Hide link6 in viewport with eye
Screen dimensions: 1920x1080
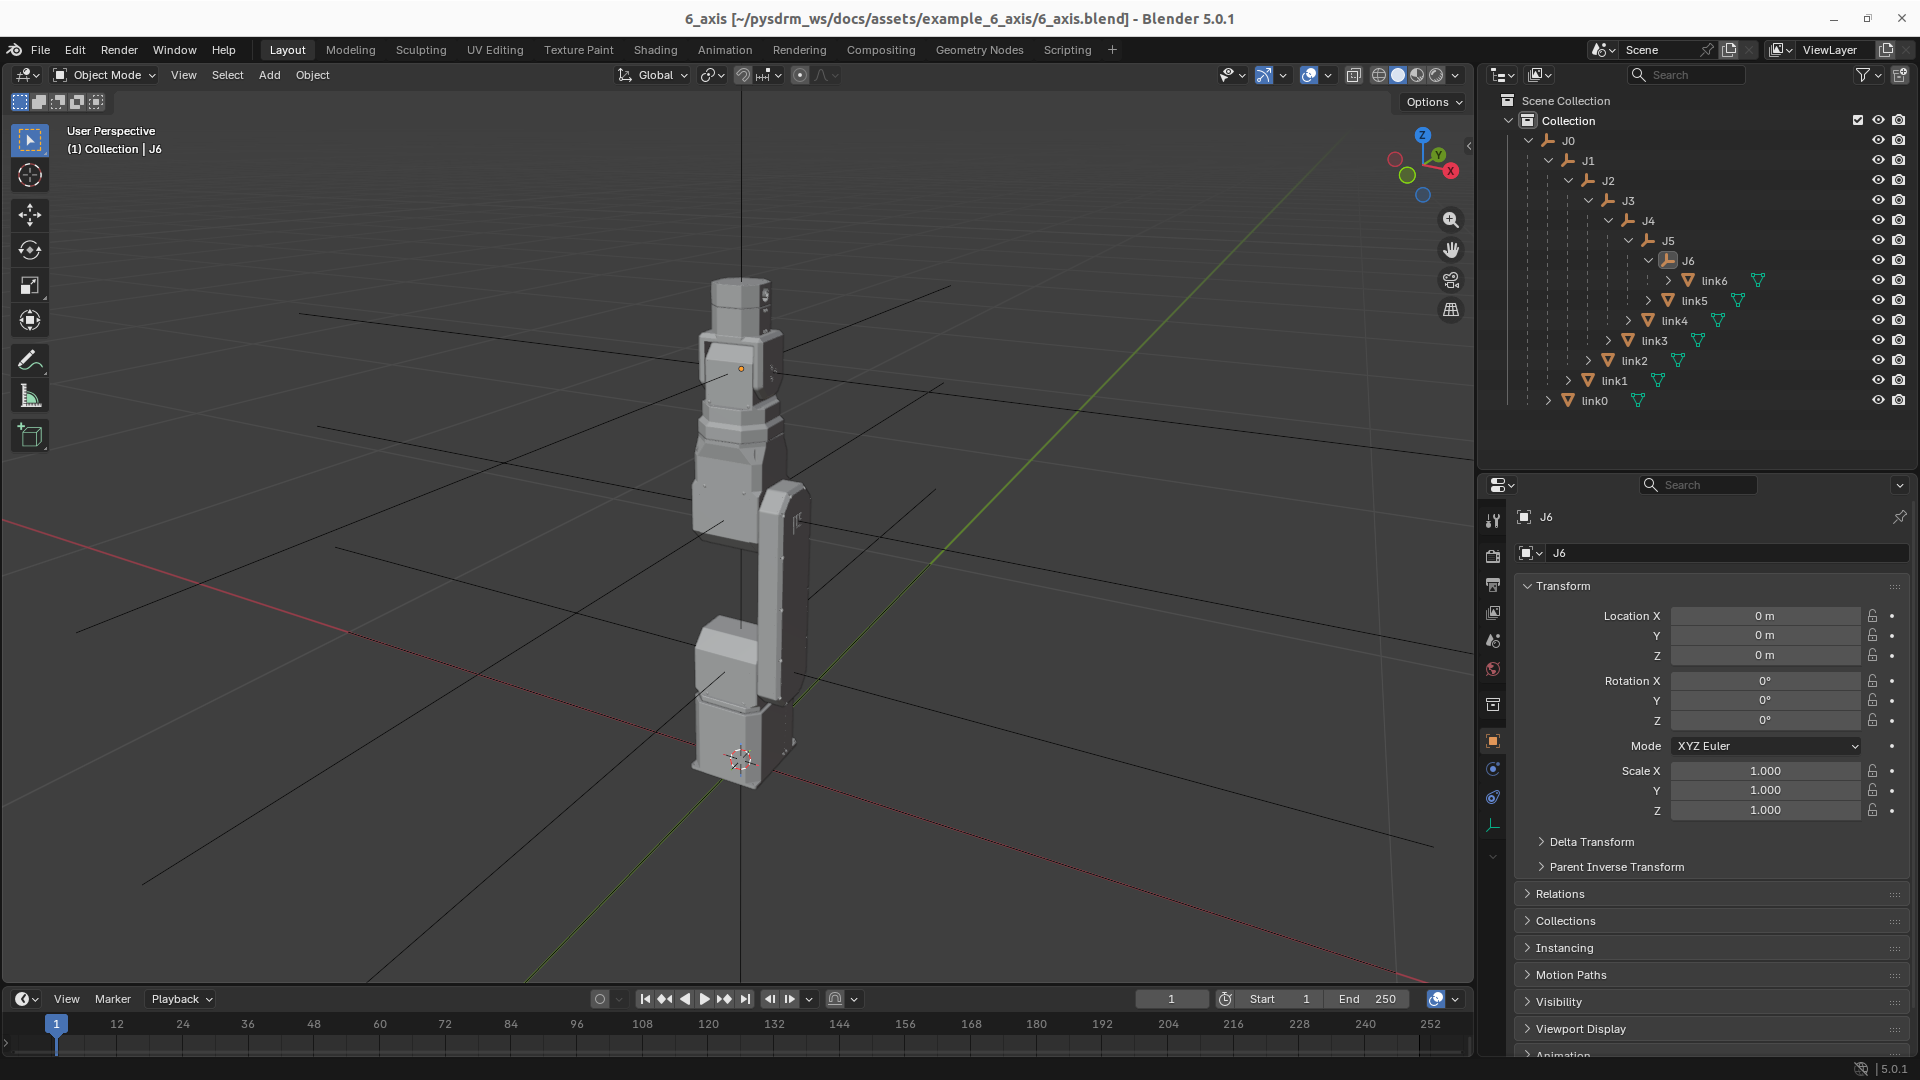1878,281
